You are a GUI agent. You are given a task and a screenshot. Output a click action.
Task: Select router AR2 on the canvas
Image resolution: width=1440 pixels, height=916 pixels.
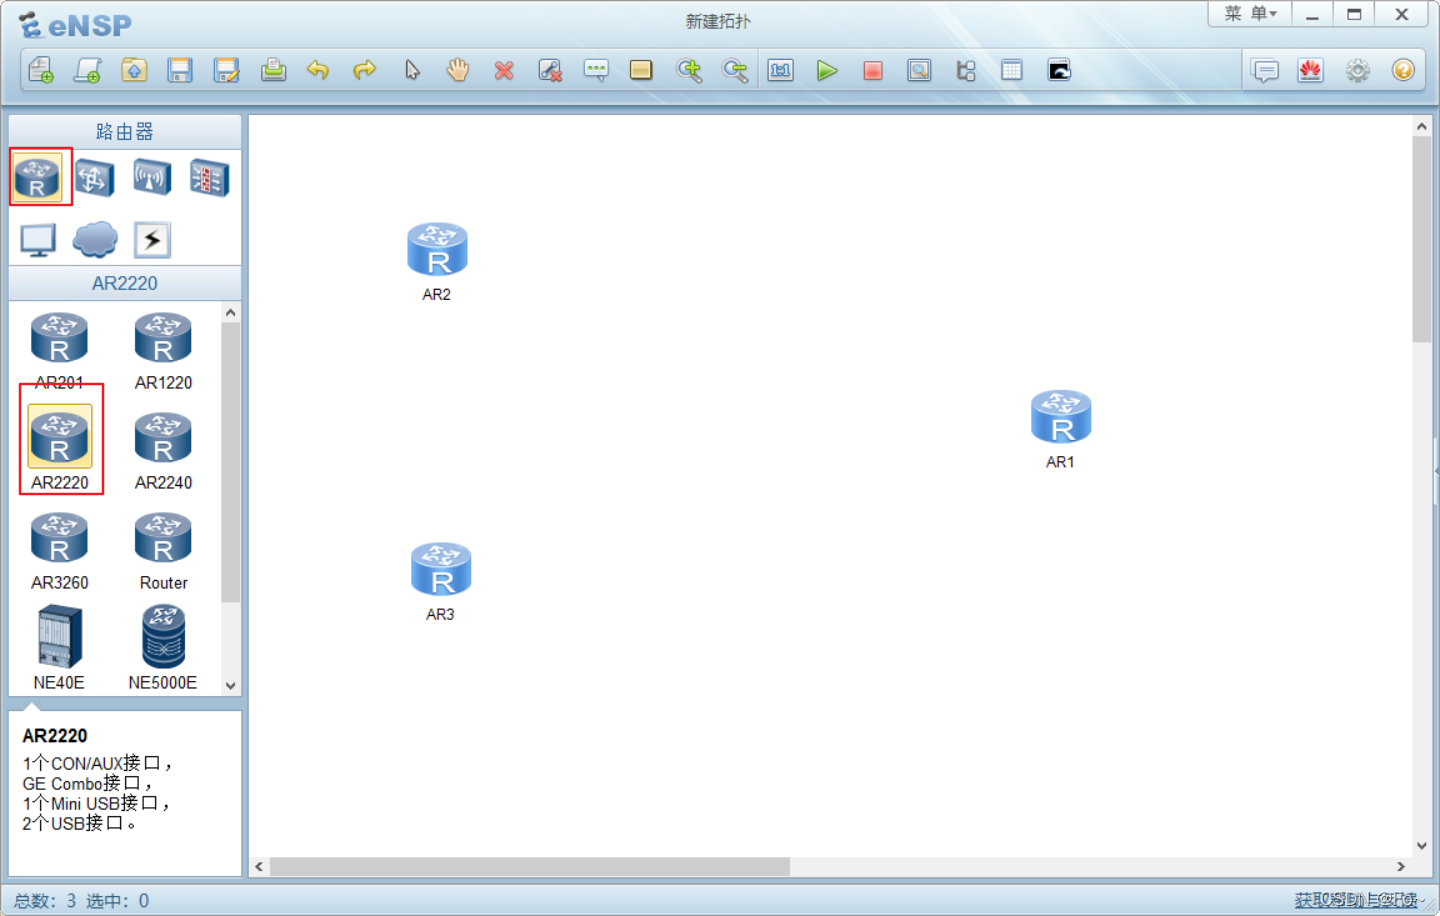(x=437, y=261)
